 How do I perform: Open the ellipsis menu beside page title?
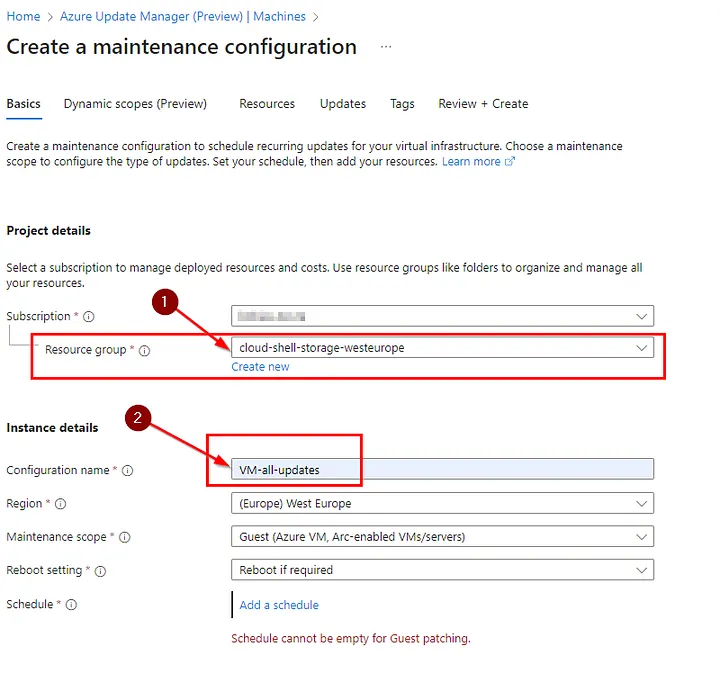click(386, 47)
